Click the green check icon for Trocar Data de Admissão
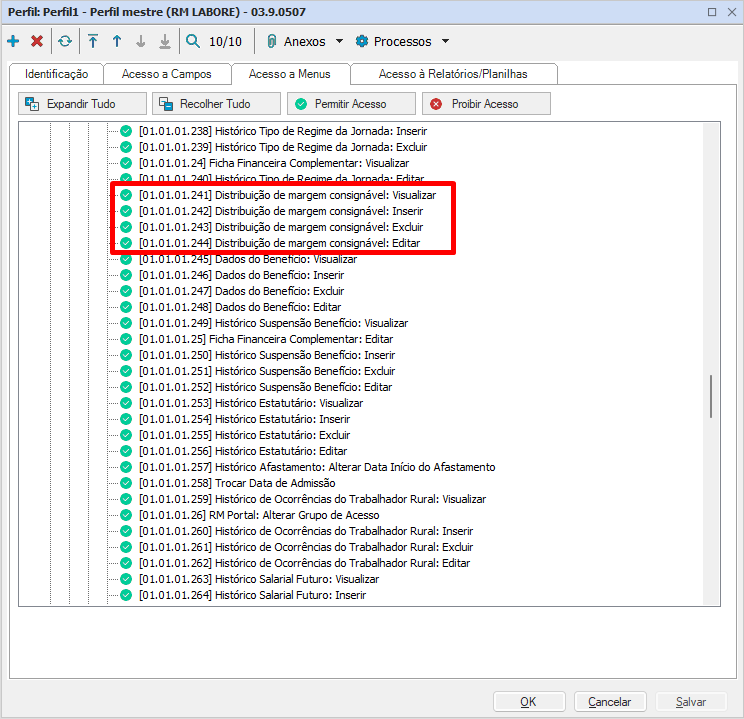Viewport: 744px width, 719px height. [x=126, y=483]
